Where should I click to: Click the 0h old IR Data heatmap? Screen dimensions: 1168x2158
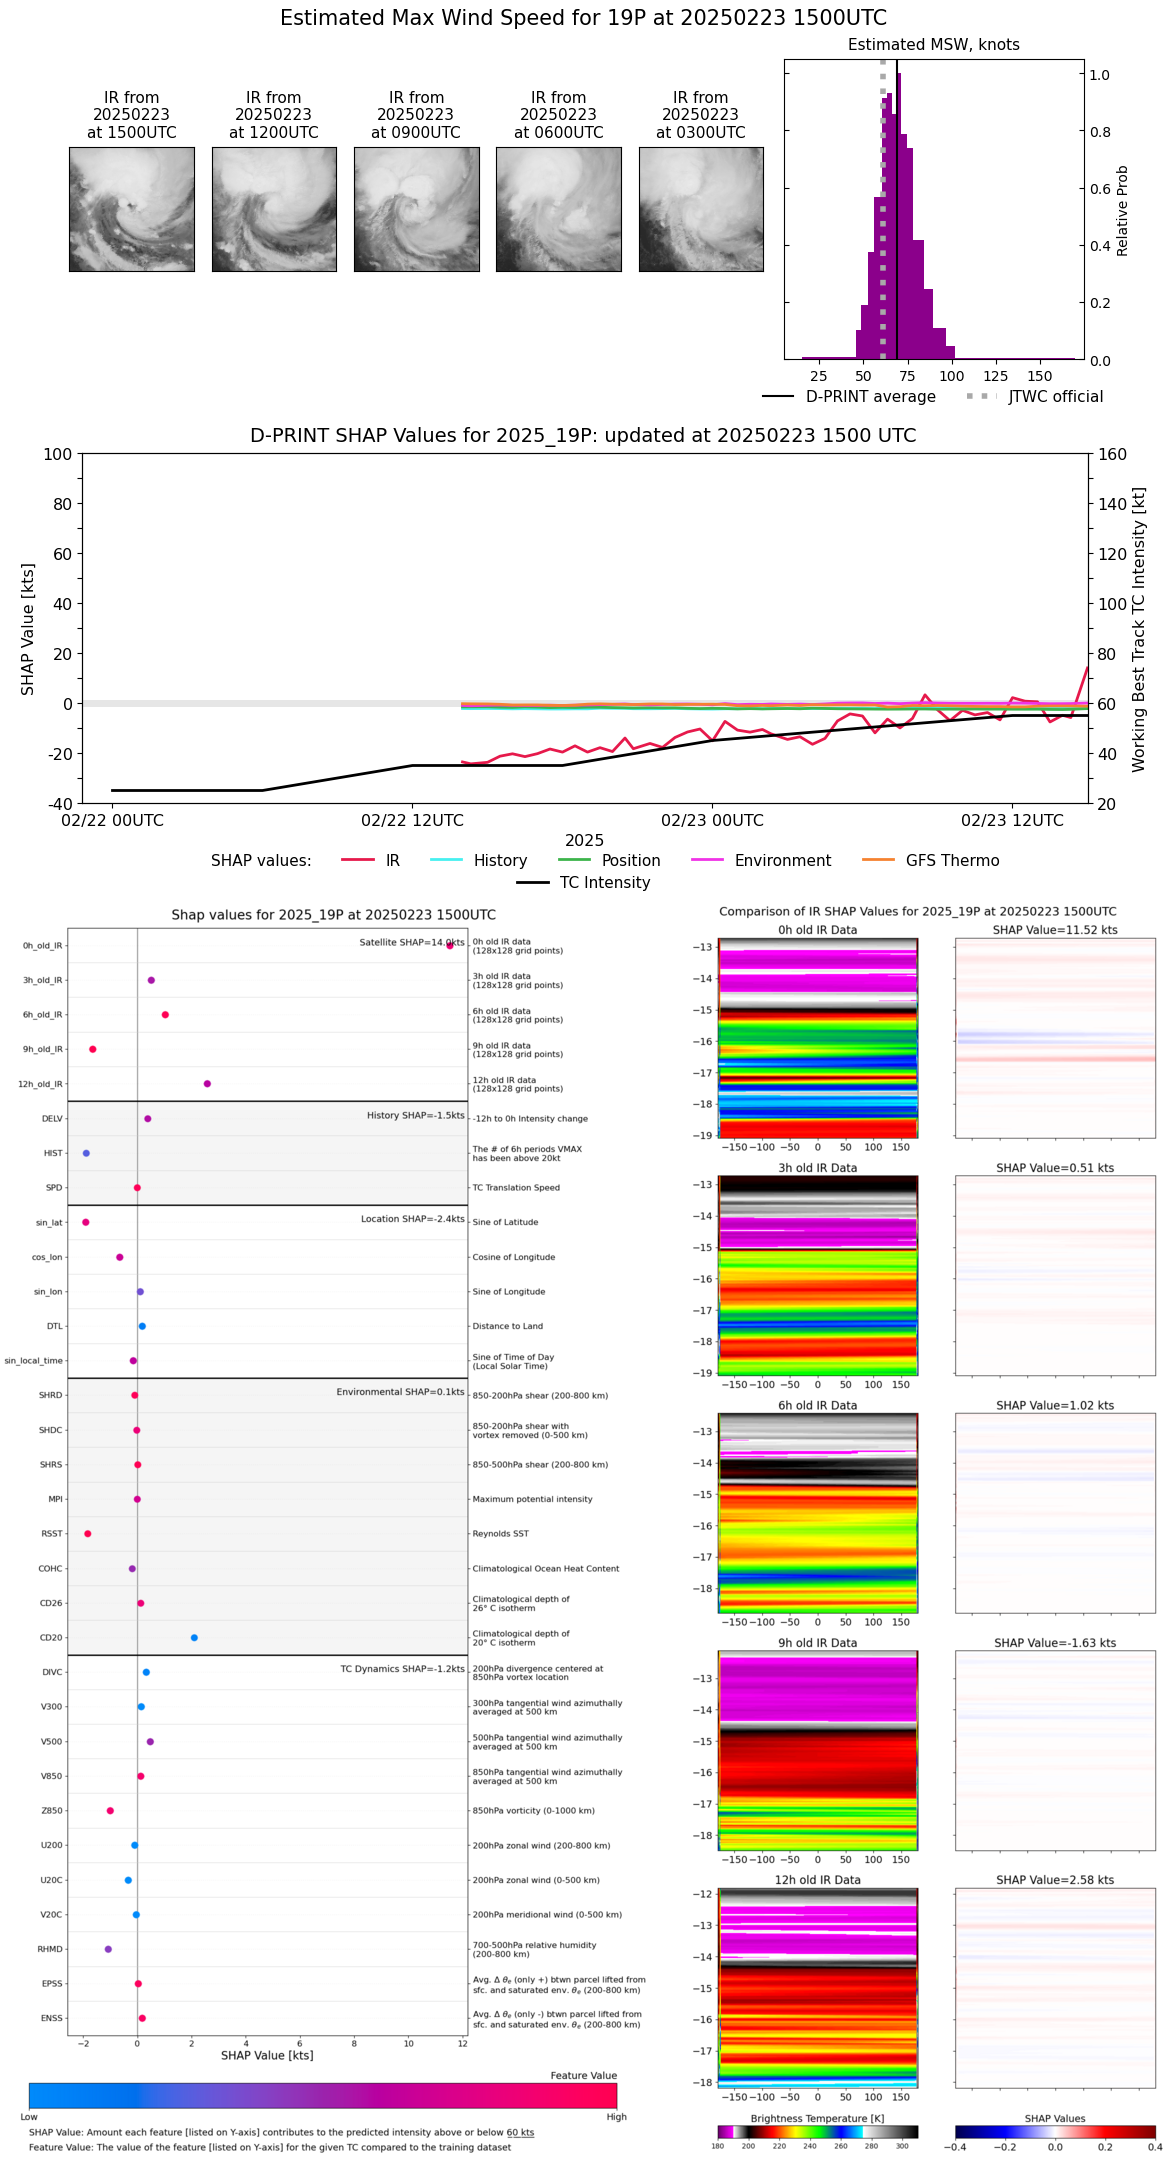817,1037
